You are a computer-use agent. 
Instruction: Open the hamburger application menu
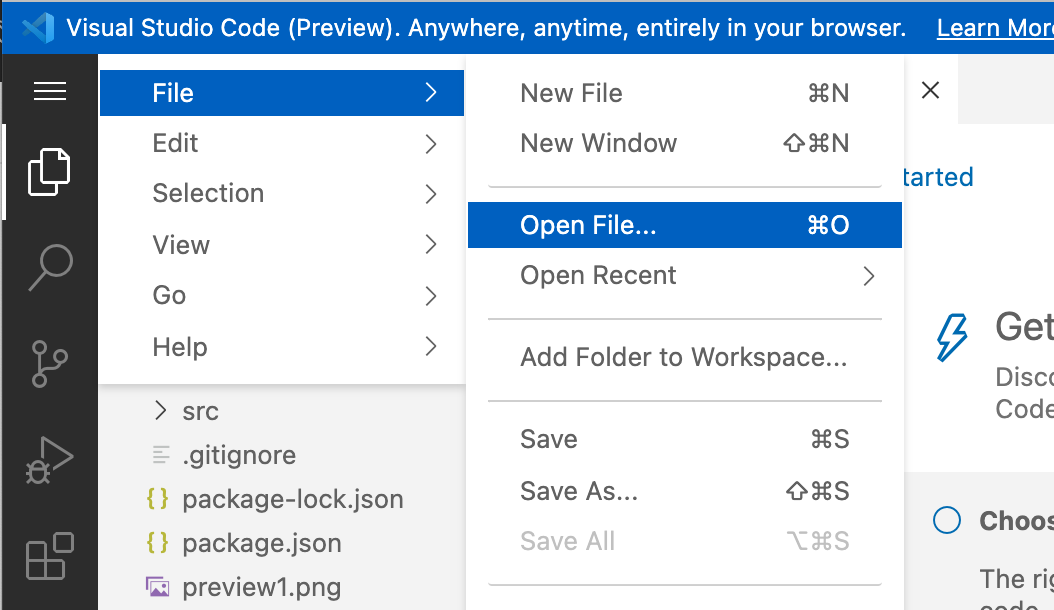coord(50,91)
